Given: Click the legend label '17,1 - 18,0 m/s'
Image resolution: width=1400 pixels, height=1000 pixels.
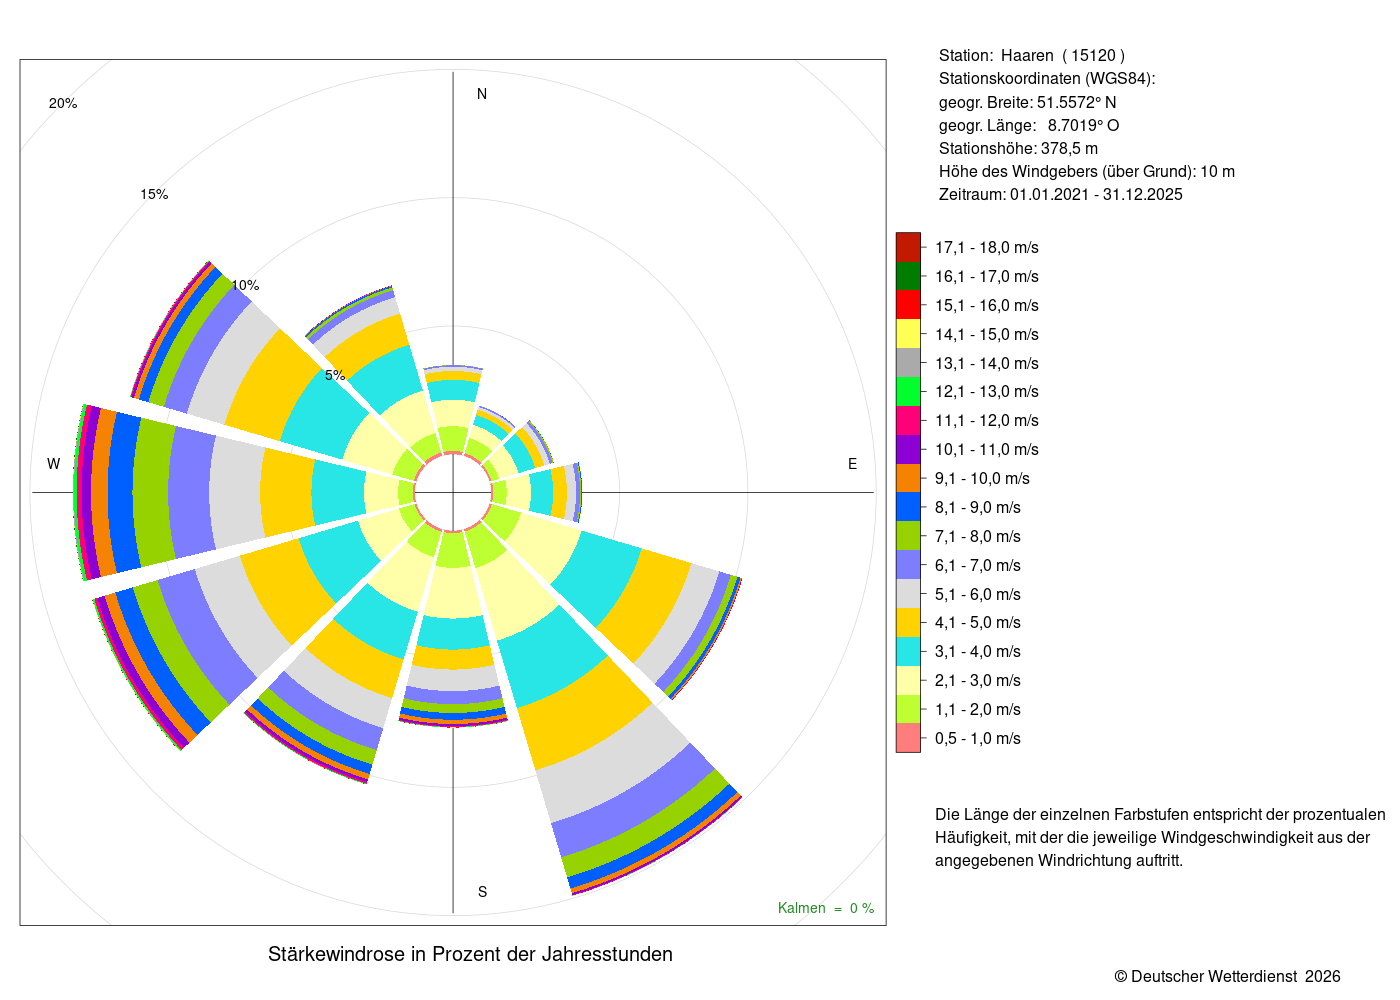Looking at the screenshot, I should (x=987, y=248).
